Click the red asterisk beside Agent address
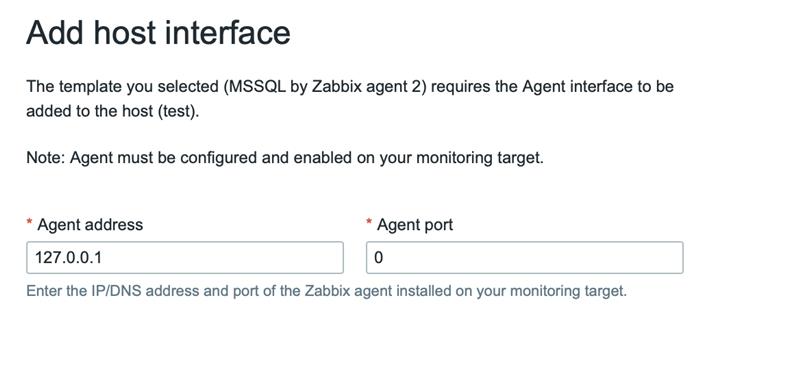The height and width of the screenshot is (367, 800). (30, 223)
